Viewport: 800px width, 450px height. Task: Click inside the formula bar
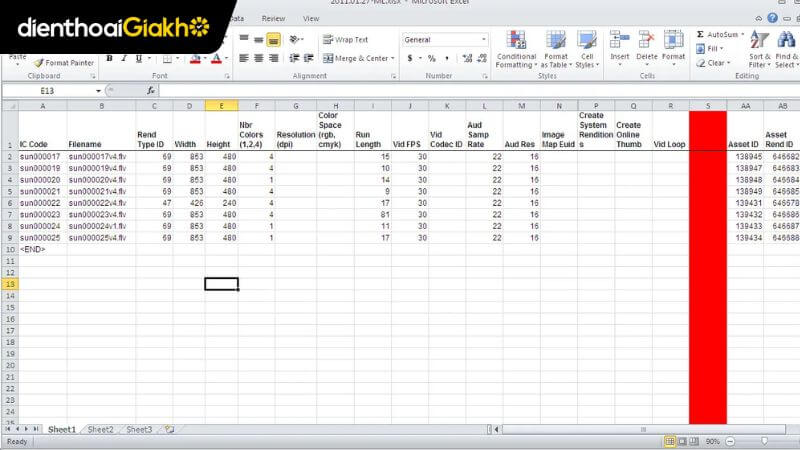479,91
